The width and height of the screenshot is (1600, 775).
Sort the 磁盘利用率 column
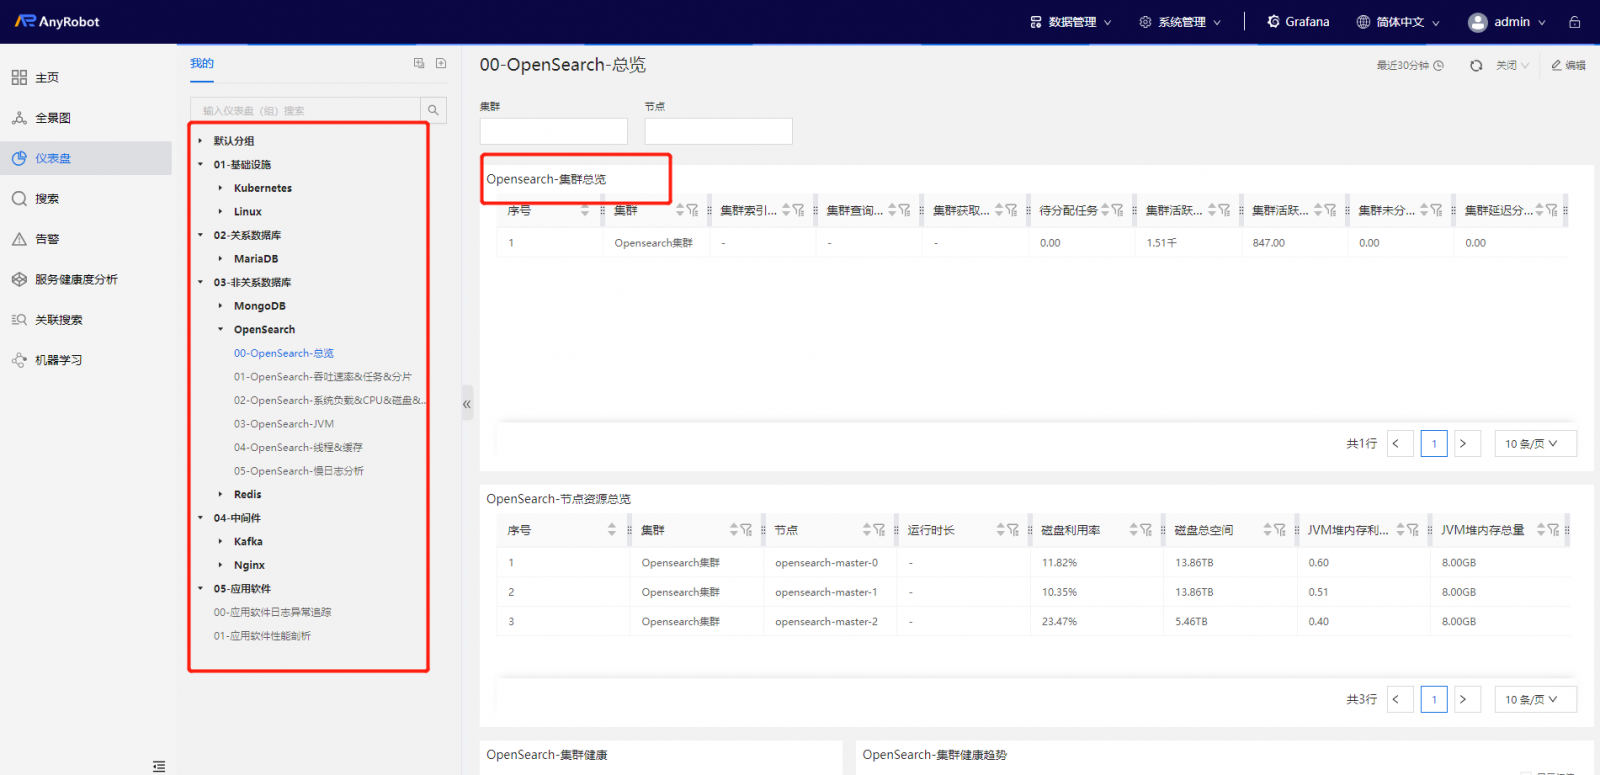click(x=1134, y=530)
